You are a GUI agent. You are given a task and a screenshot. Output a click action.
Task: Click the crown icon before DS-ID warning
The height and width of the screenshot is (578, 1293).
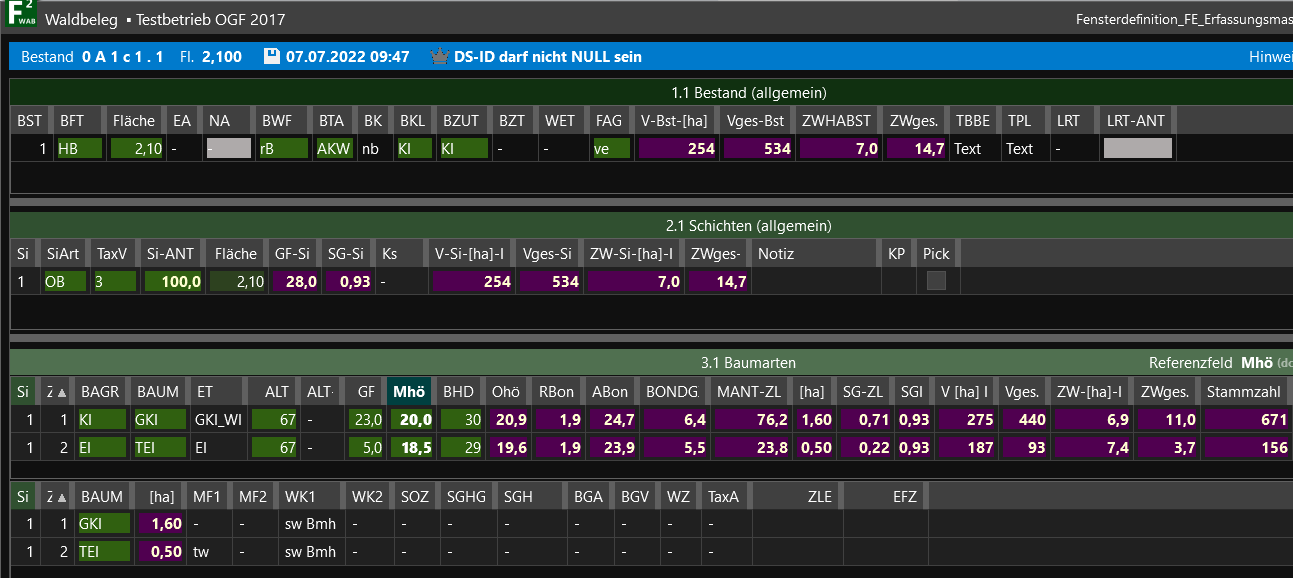click(438, 57)
